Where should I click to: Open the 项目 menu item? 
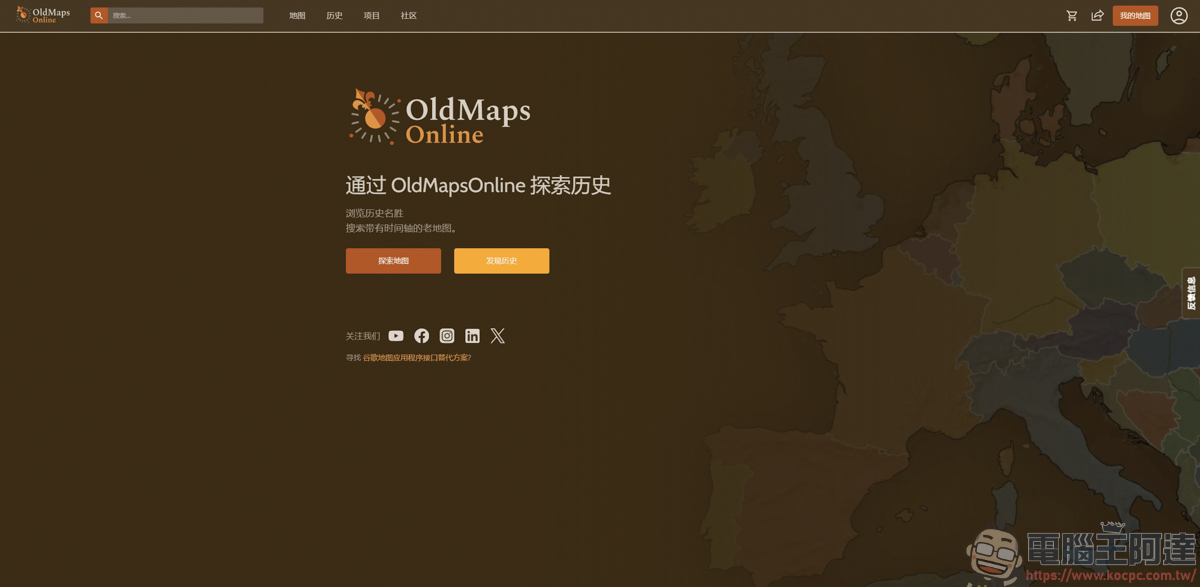coord(372,16)
